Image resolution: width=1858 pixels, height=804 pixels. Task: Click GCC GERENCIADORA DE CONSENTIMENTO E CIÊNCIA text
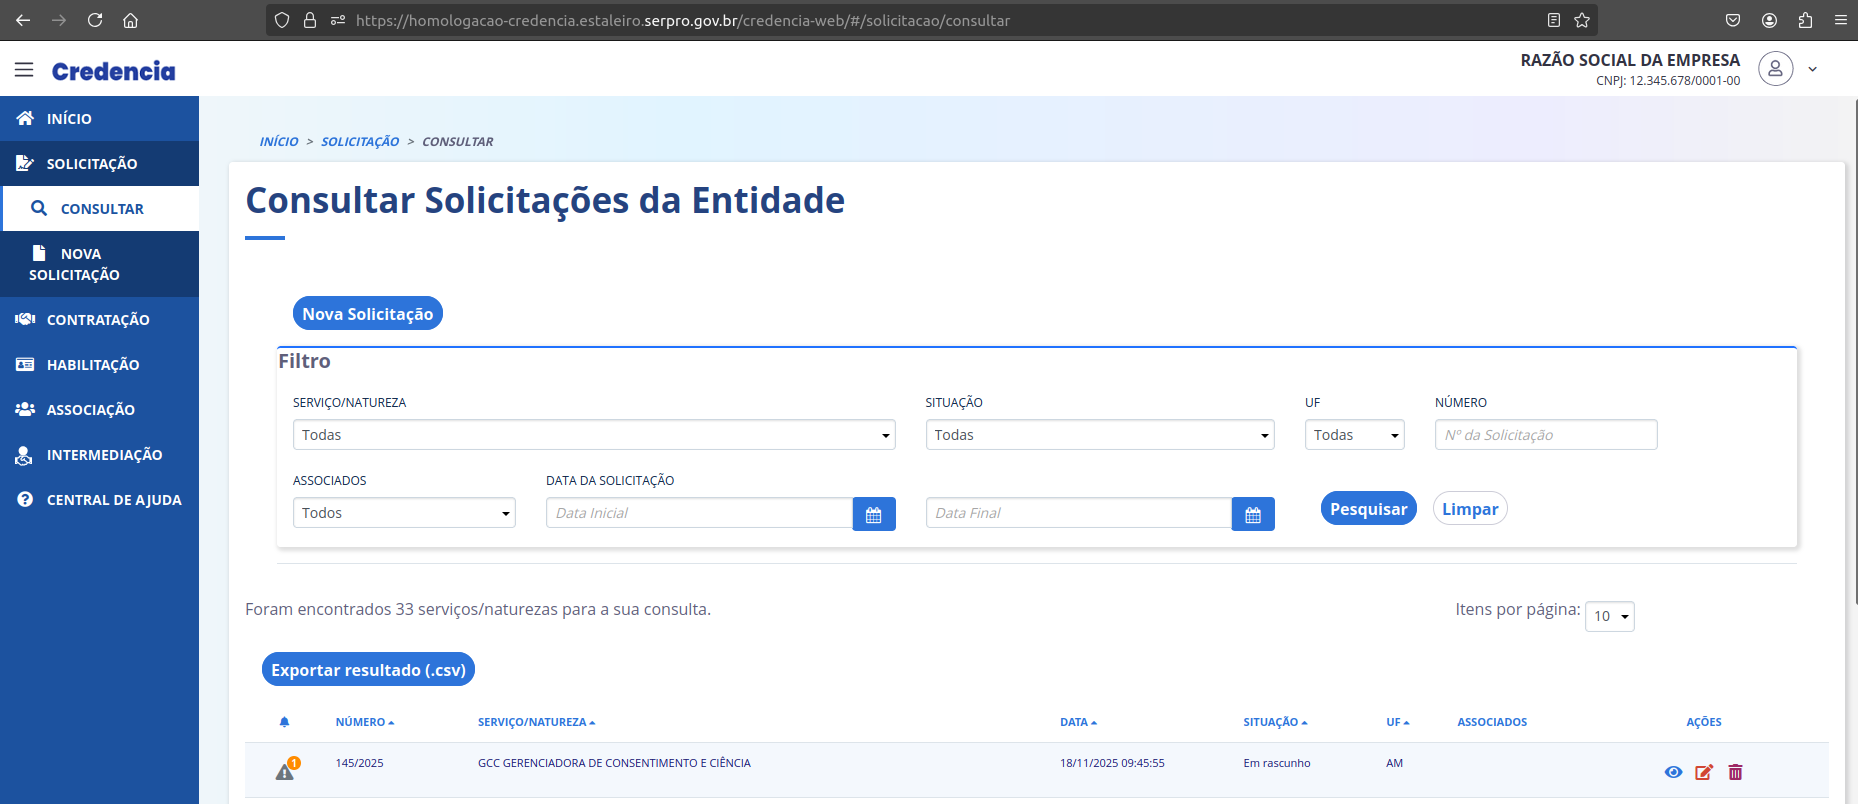click(614, 763)
